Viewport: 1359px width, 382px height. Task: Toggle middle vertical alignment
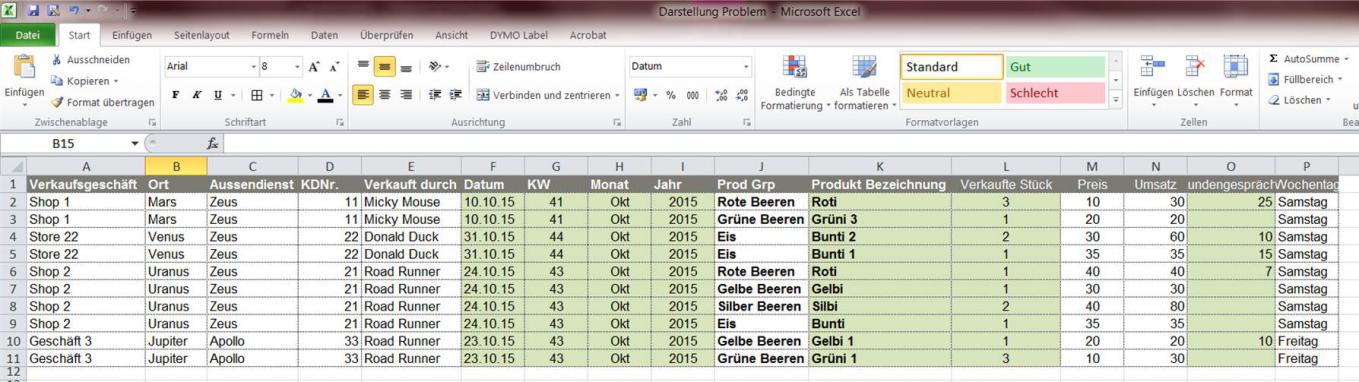pyautogui.click(x=385, y=67)
